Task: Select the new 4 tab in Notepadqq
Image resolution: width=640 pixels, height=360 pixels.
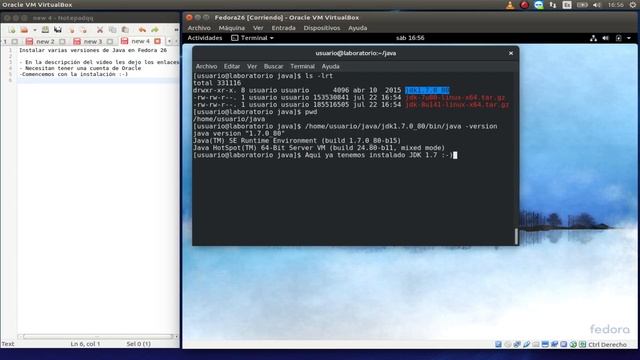Action: 140,41
